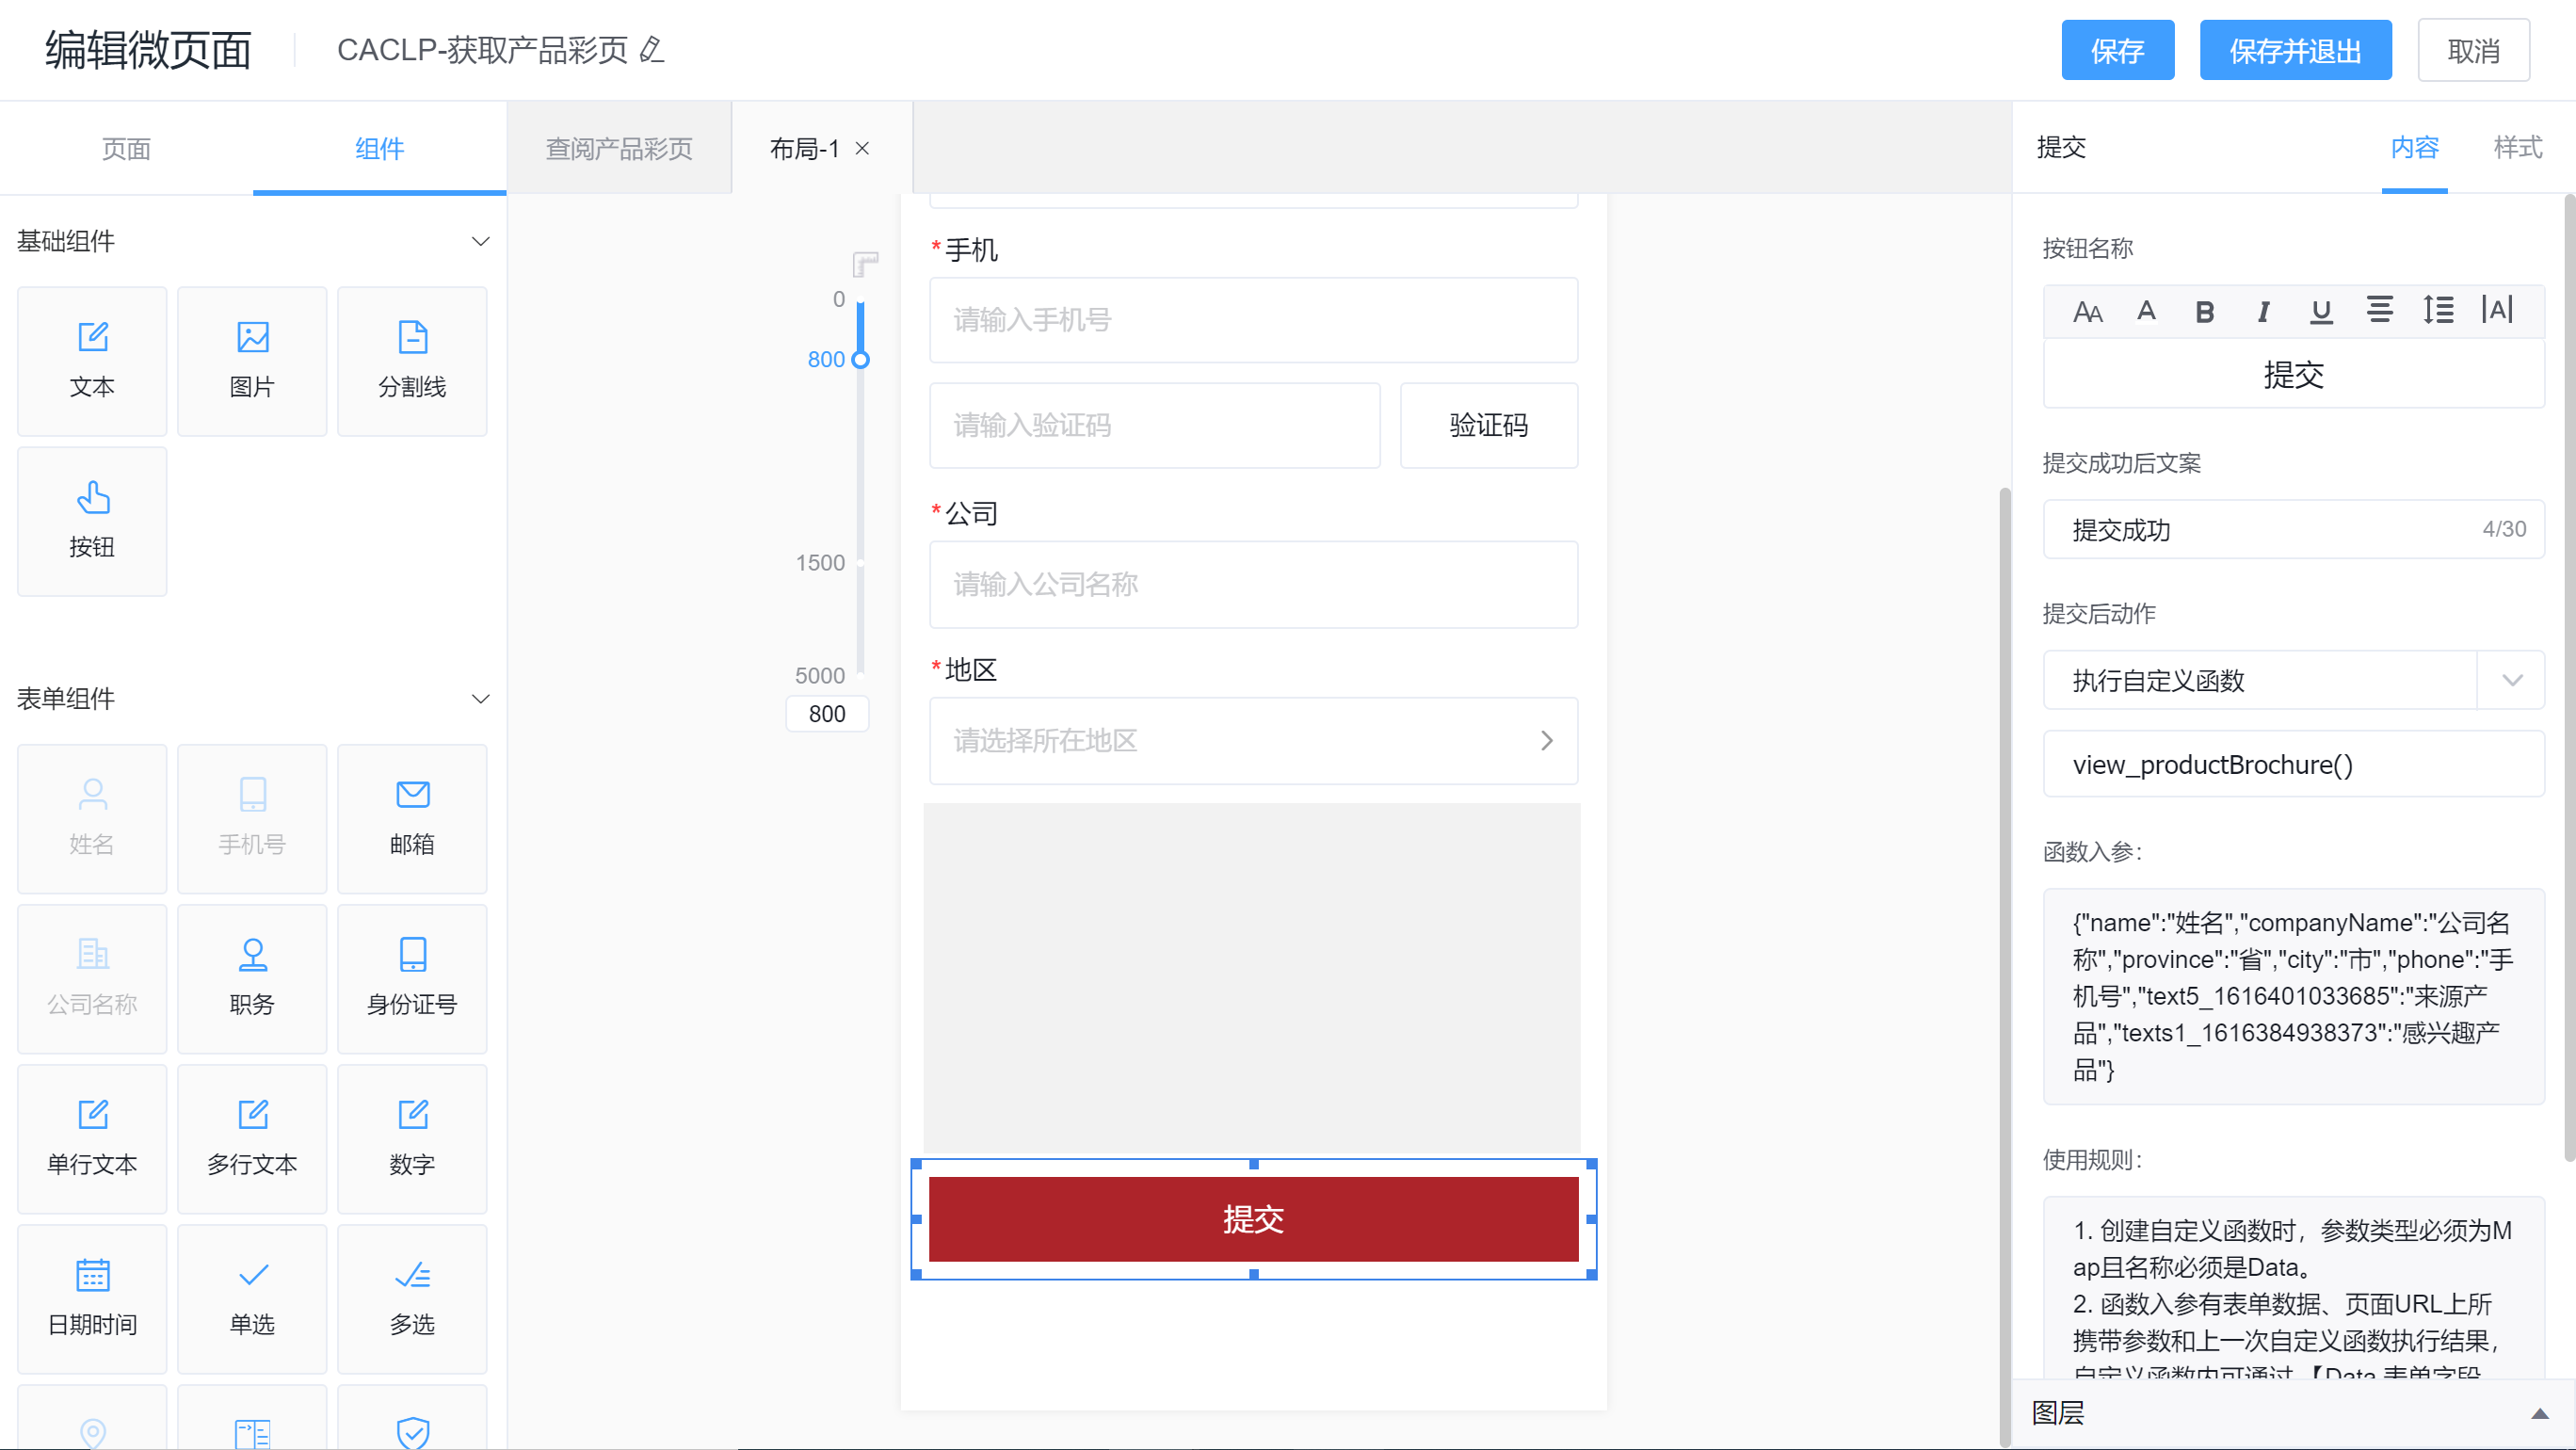The image size is (2576, 1450).
Task: Open letter spacing option in toolbar
Action: [x=2497, y=311]
